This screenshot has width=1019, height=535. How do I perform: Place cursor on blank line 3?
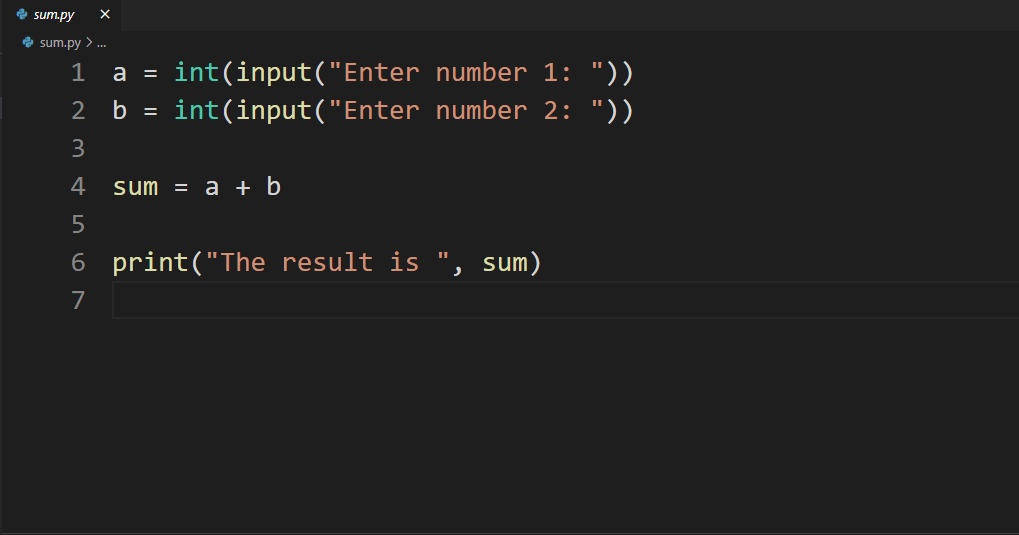565,149
